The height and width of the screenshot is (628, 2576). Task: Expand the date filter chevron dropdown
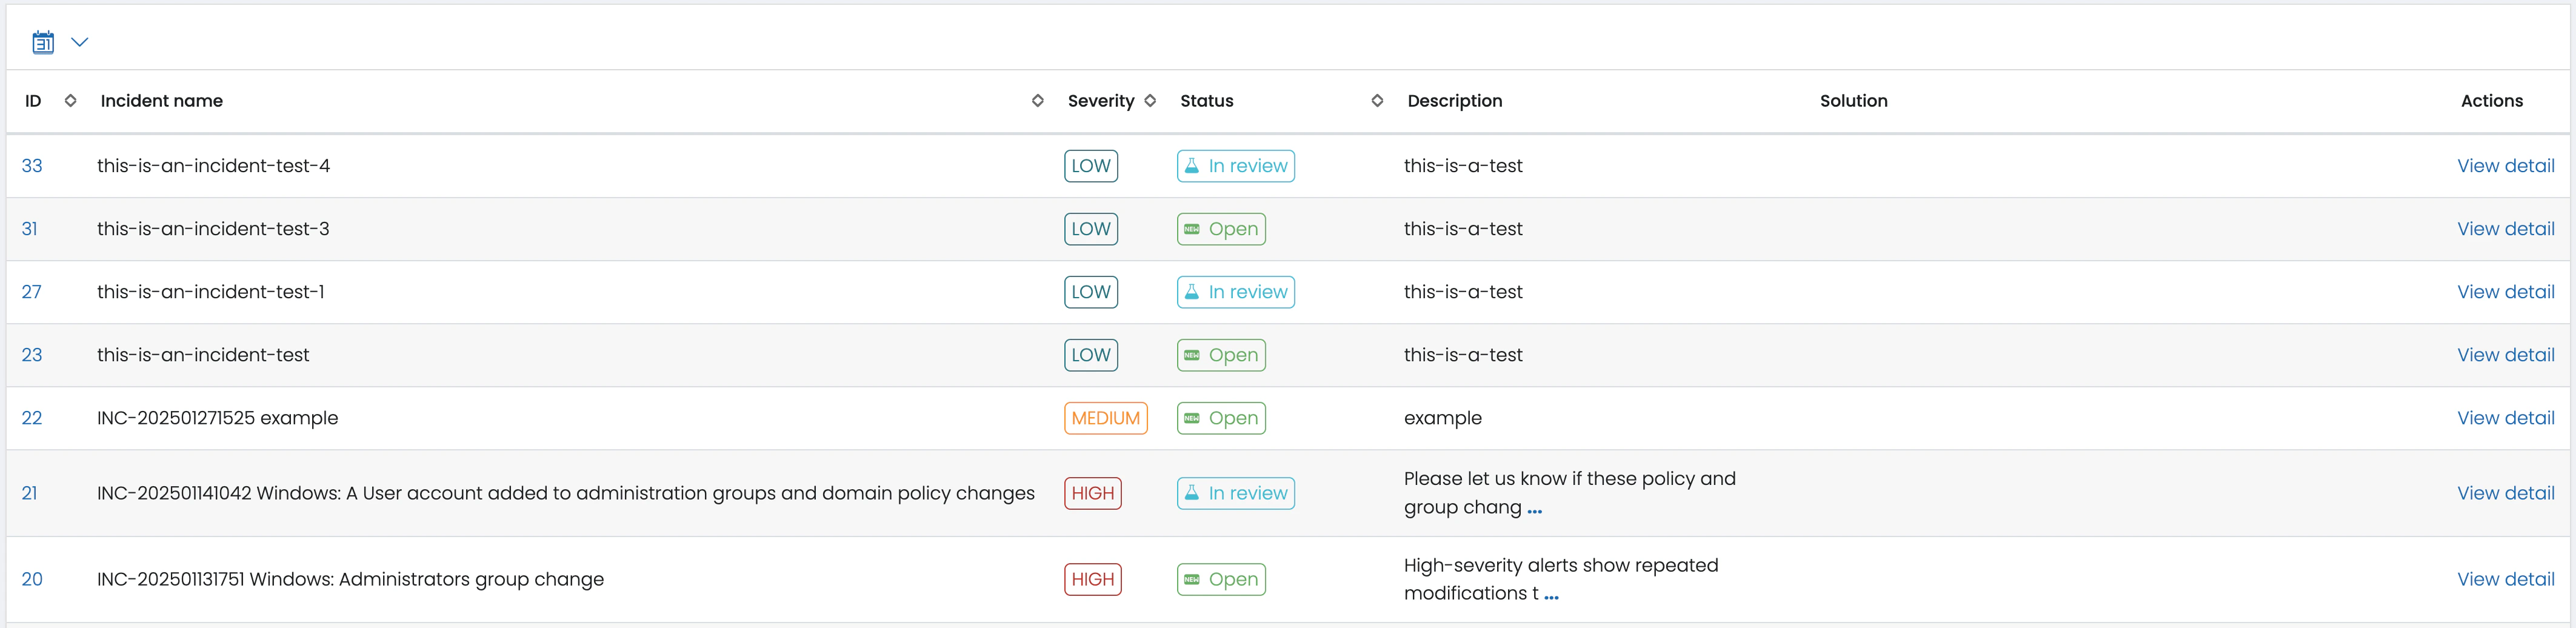(x=80, y=42)
